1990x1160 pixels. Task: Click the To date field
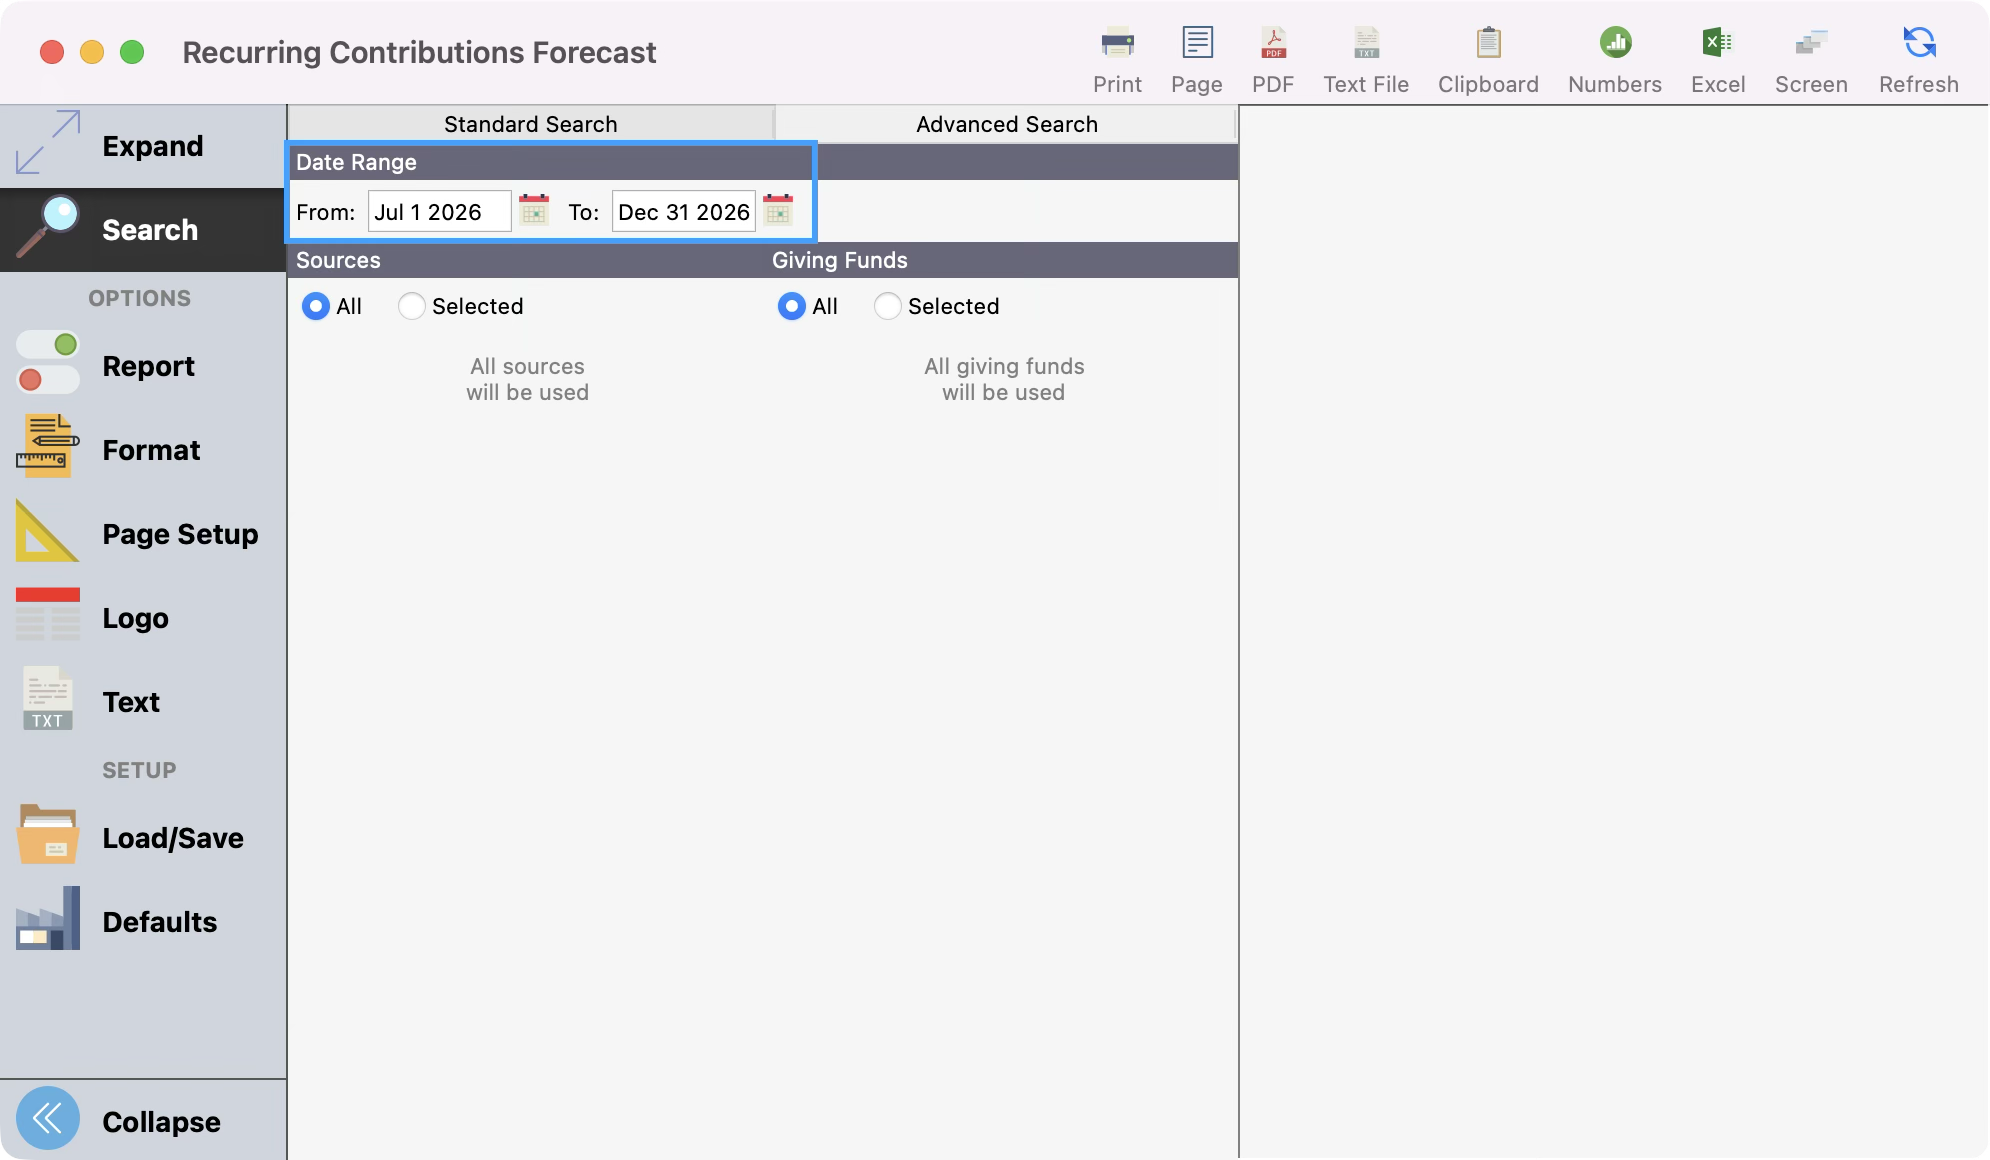click(684, 212)
